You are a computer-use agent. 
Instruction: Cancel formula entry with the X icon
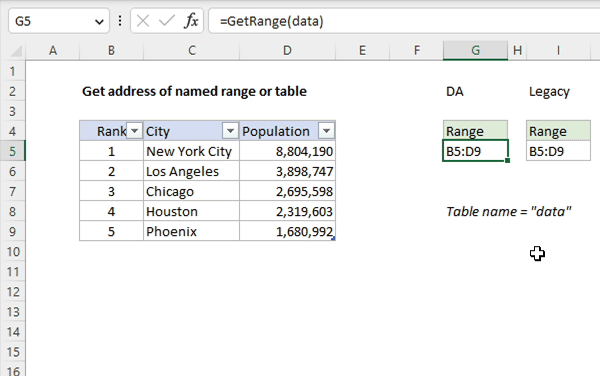pyautogui.click(x=143, y=21)
